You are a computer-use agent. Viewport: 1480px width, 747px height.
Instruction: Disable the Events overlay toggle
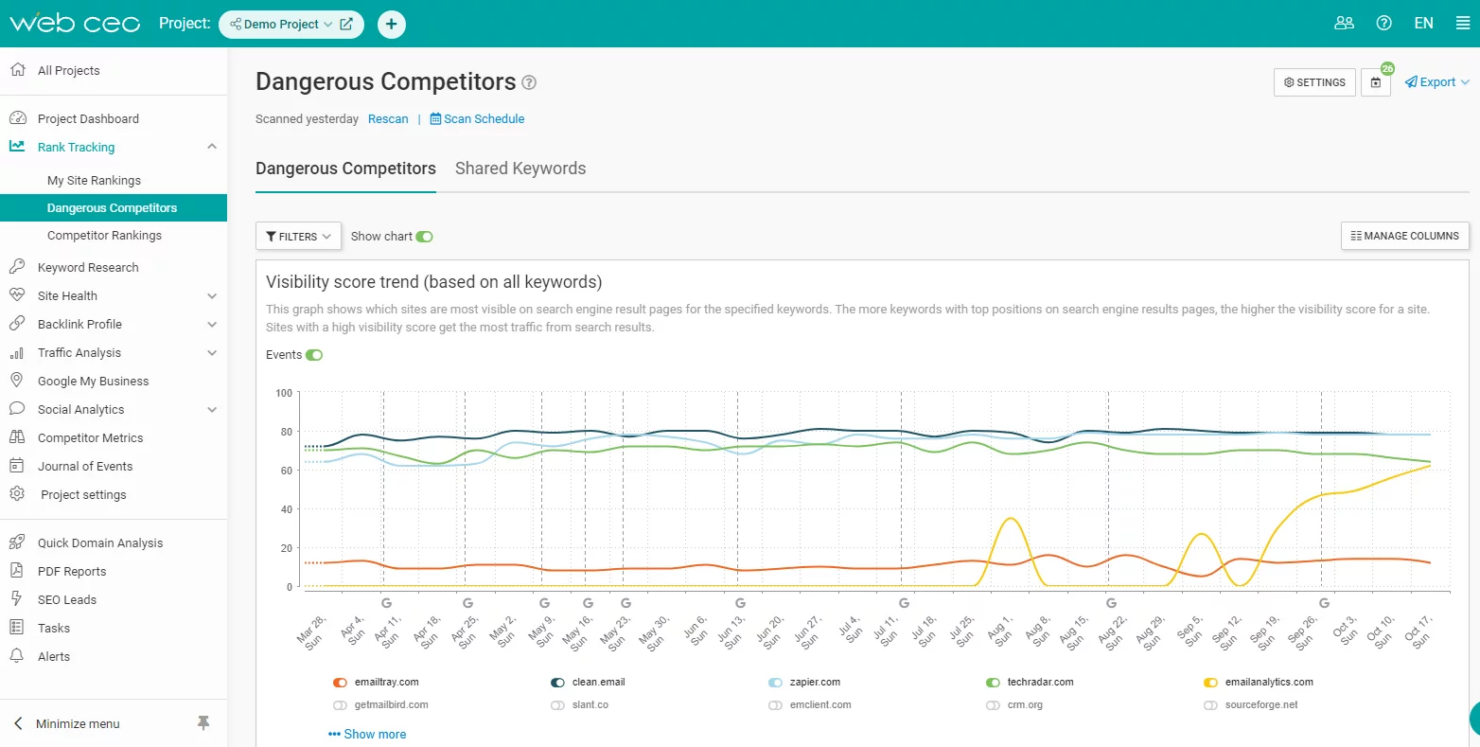click(x=316, y=354)
